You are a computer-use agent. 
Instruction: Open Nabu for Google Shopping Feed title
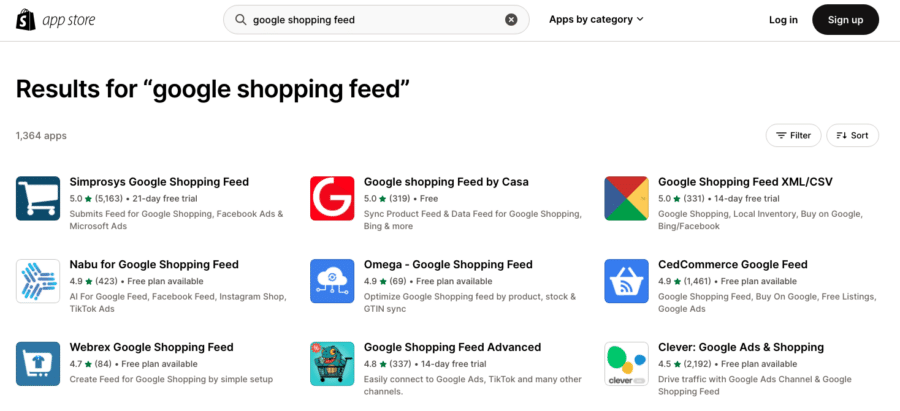pyautogui.click(x=154, y=265)
